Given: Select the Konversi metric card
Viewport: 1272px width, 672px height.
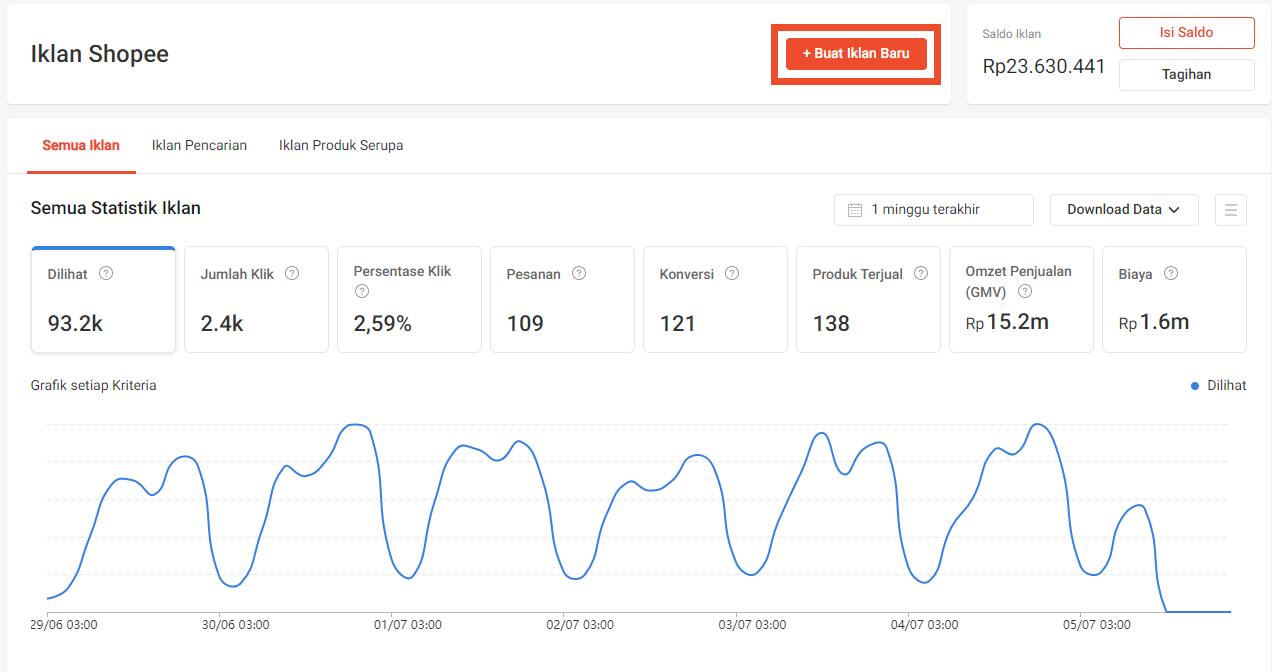Looking at the screenshot, I should point(716,300).
